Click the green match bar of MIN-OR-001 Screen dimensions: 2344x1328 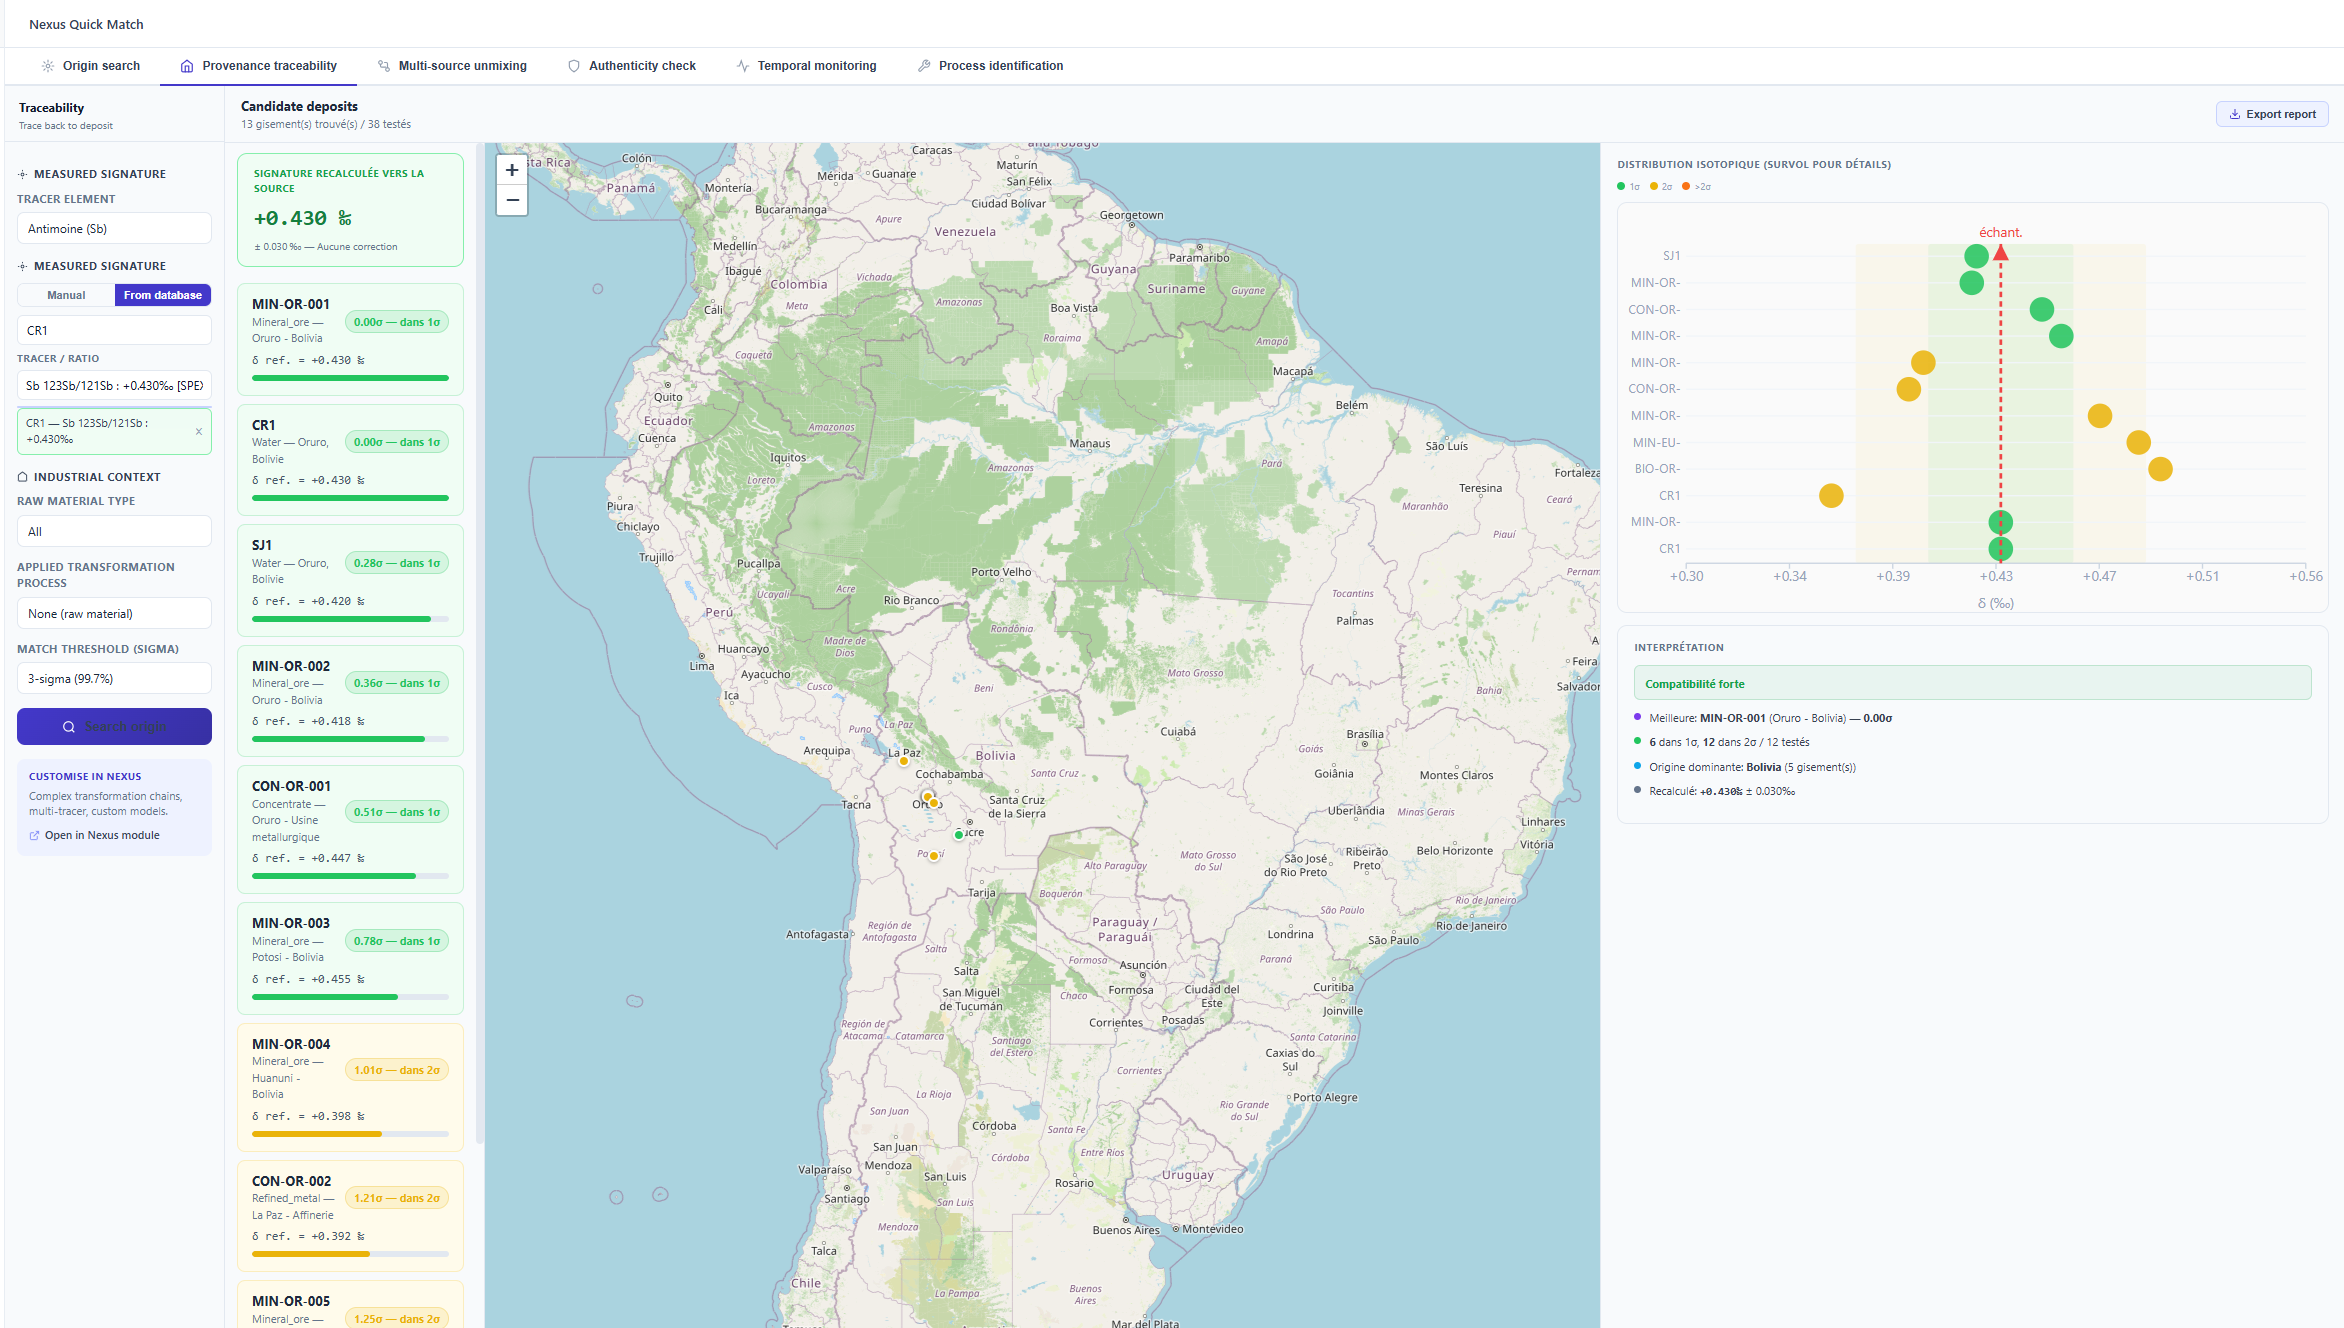tap(350, 378)
